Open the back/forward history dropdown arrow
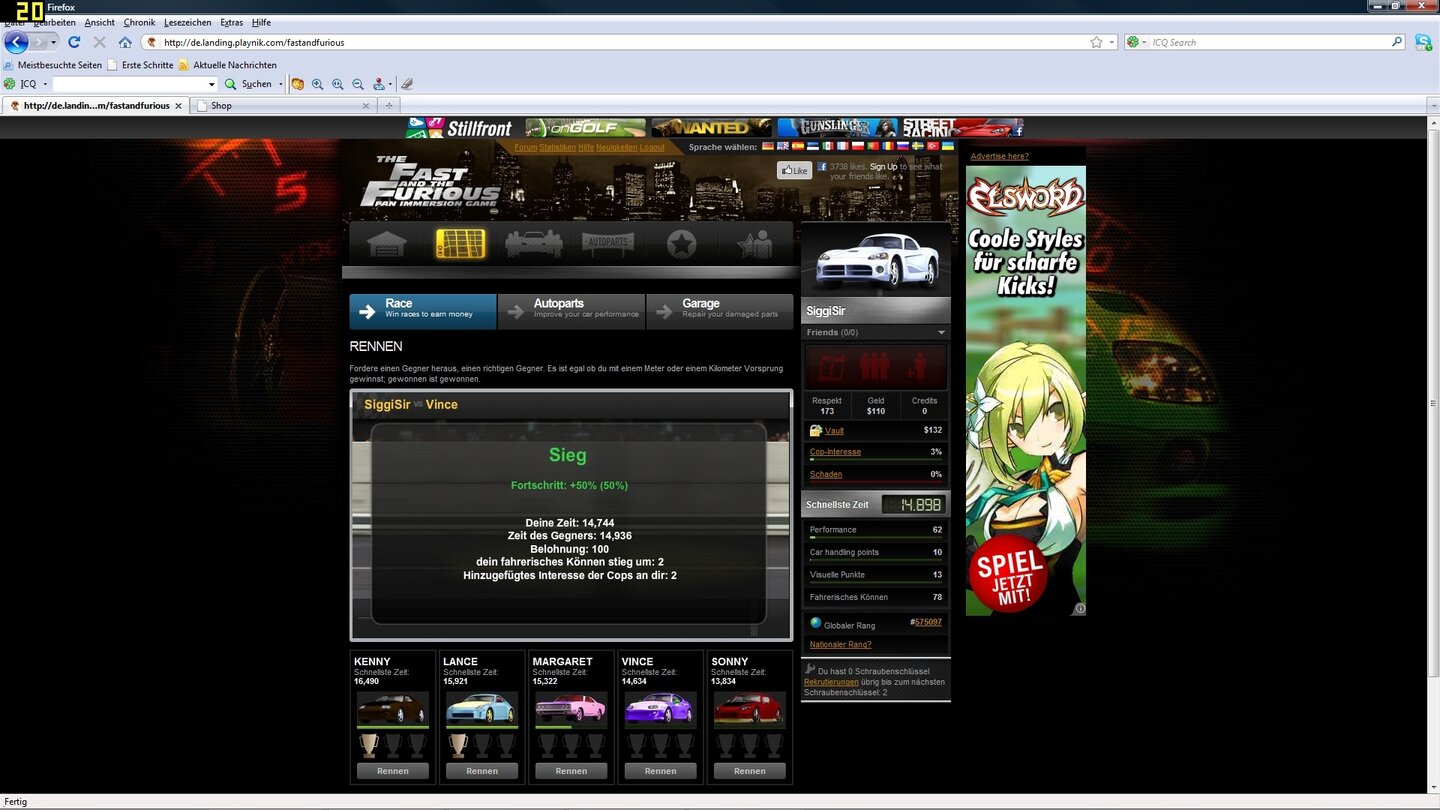Viewport: 1440px width, 810px height. [x=54, y=42]
